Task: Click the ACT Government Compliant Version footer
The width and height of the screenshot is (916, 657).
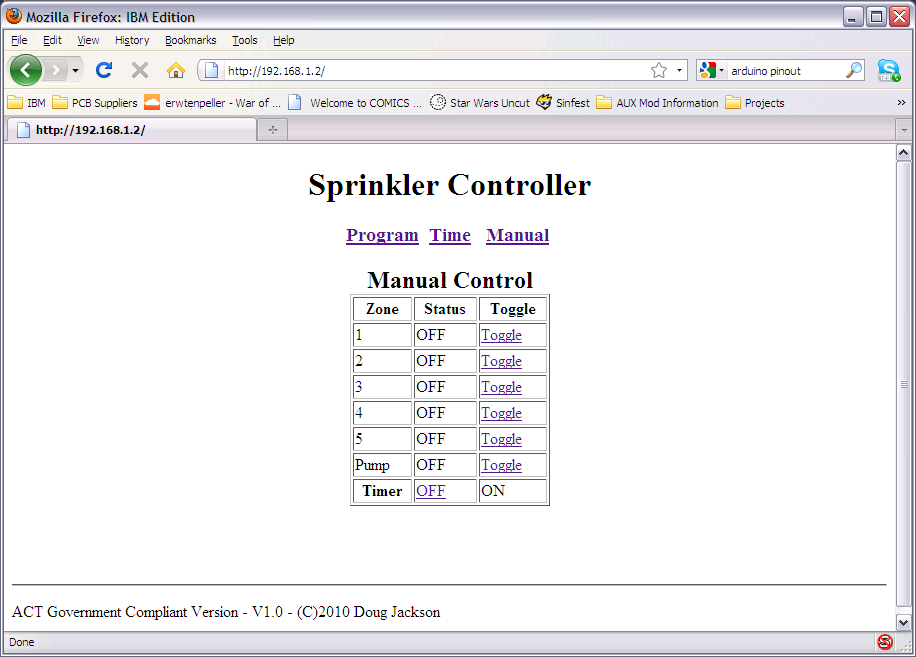Action: [x=226, y=612]
